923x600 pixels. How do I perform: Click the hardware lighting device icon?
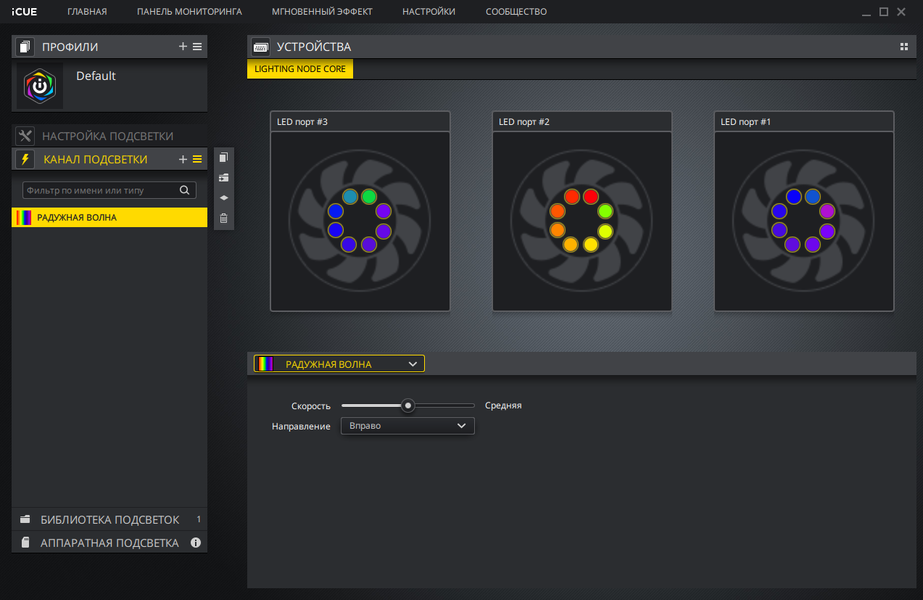[25, 542]
